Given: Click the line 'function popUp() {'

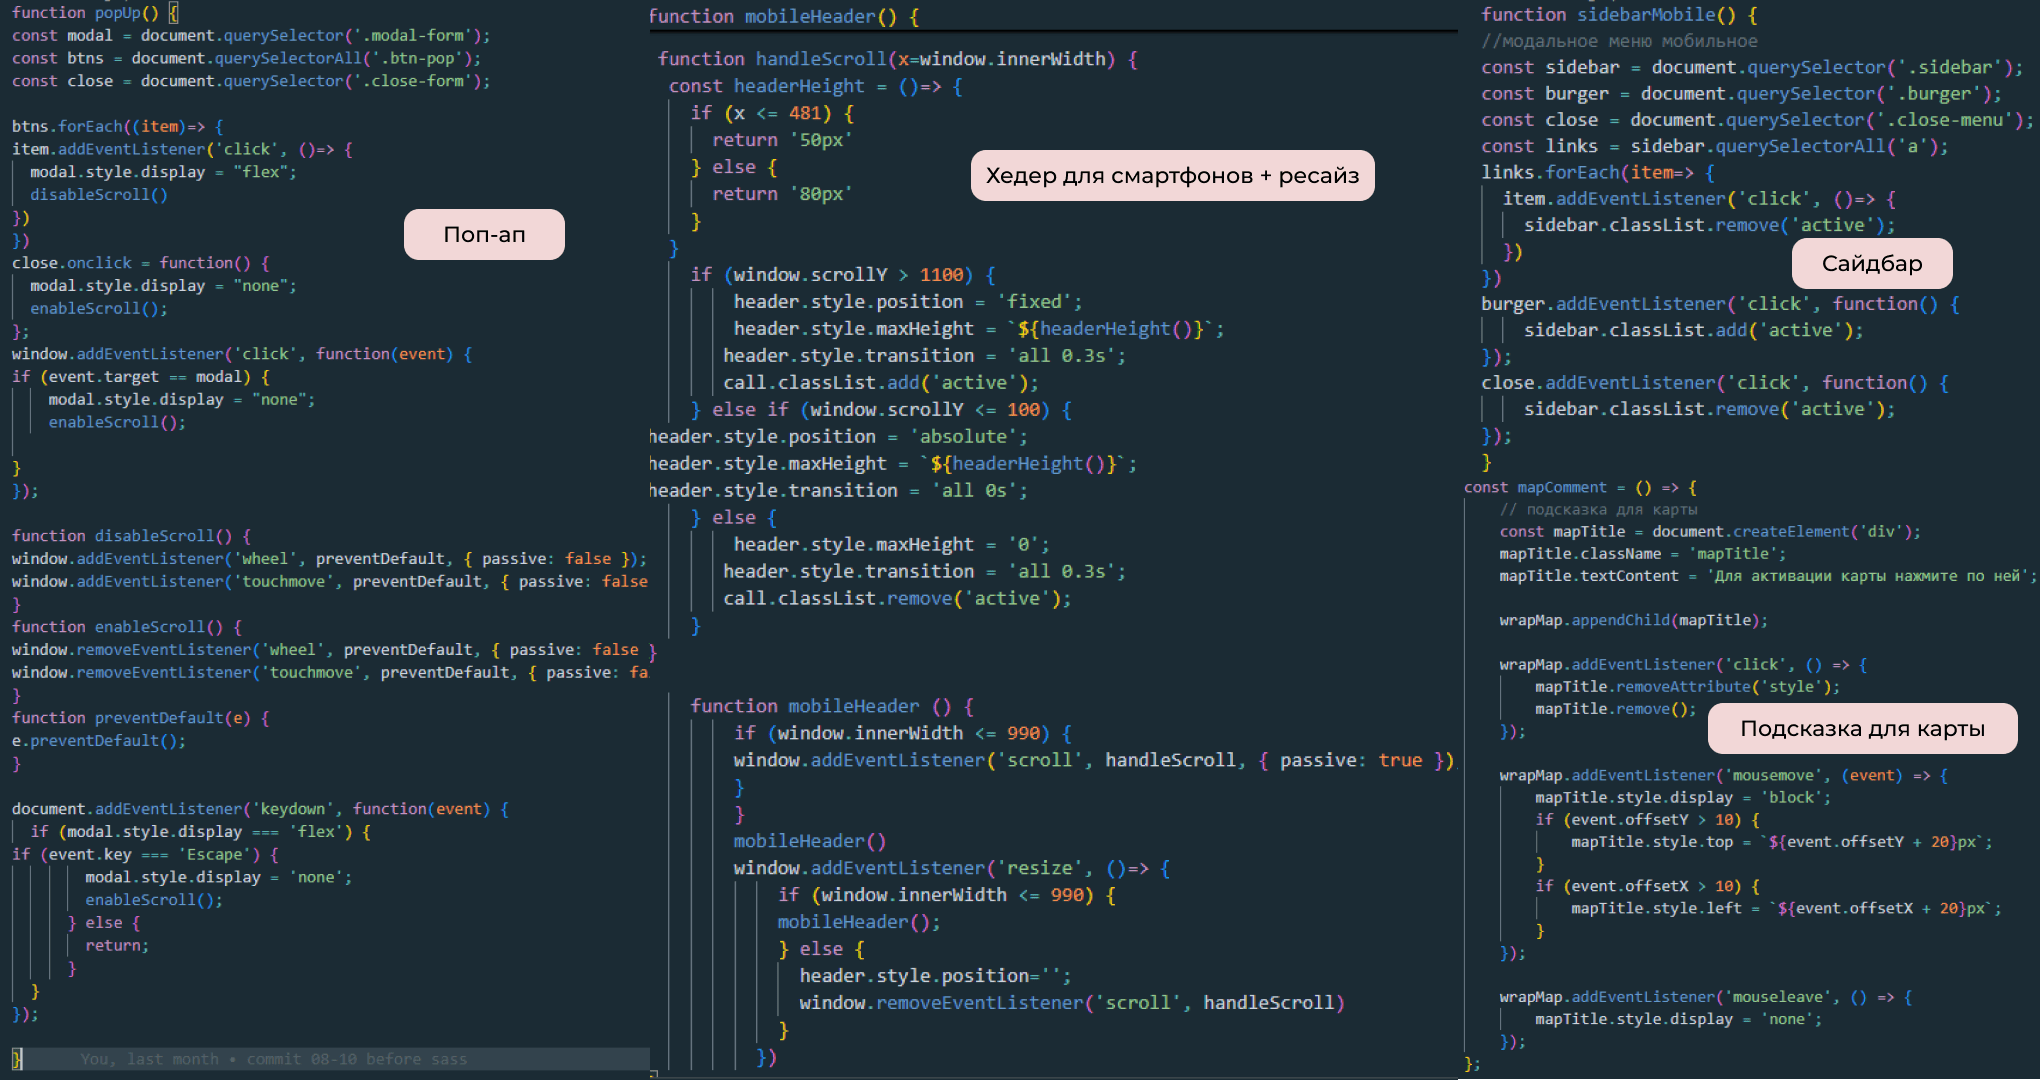Looking at the screenshot, I should coord(96,13).
